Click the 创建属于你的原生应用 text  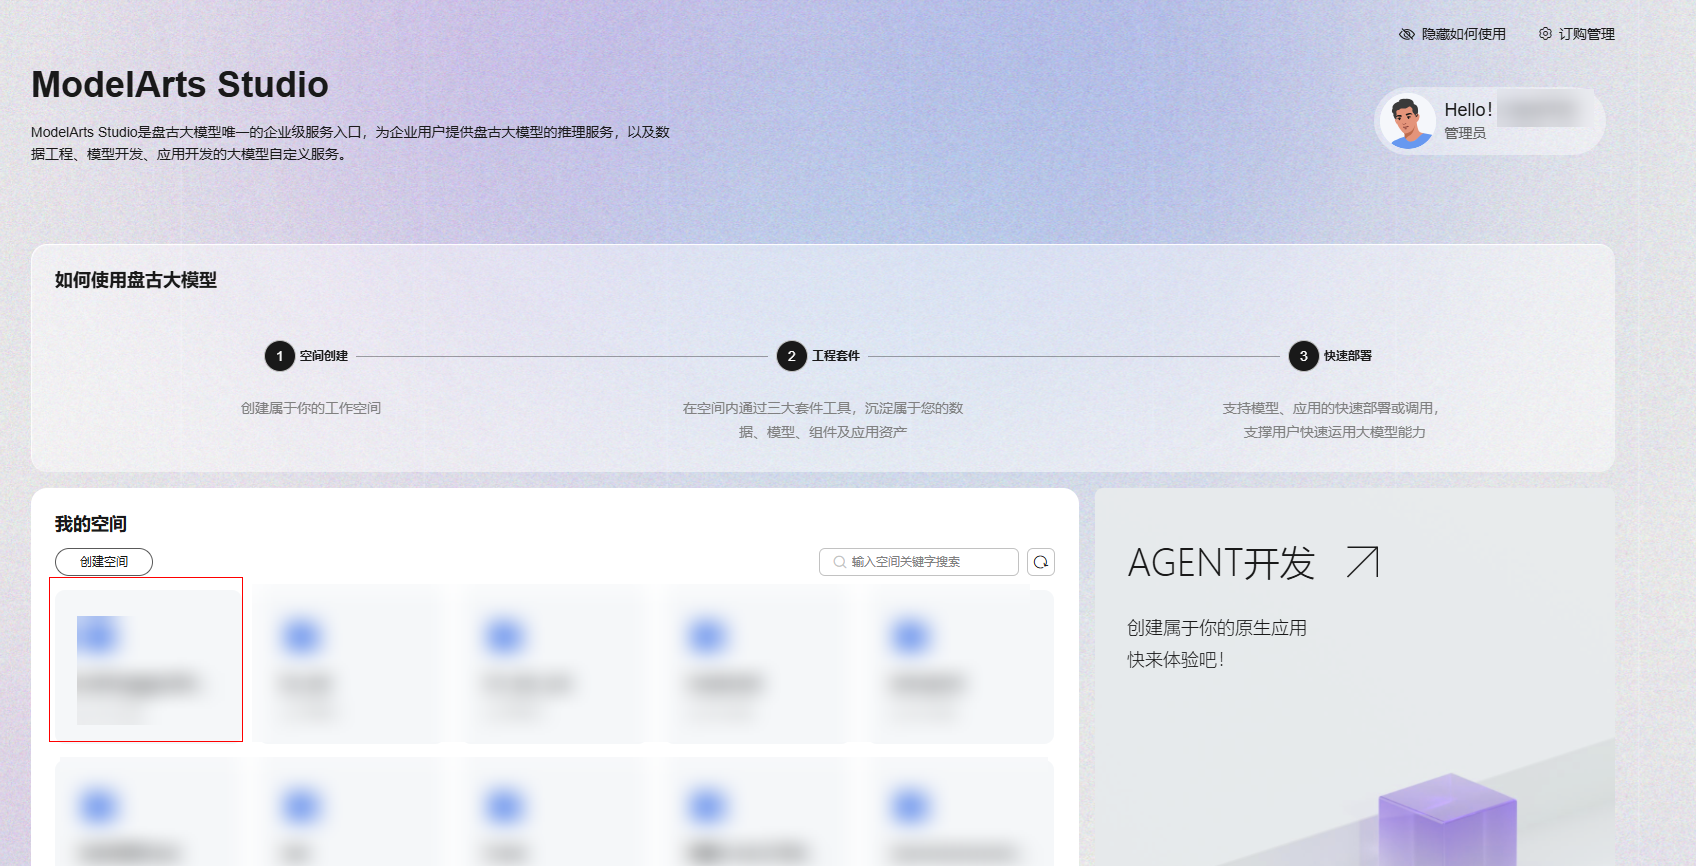pos(1217,628)
